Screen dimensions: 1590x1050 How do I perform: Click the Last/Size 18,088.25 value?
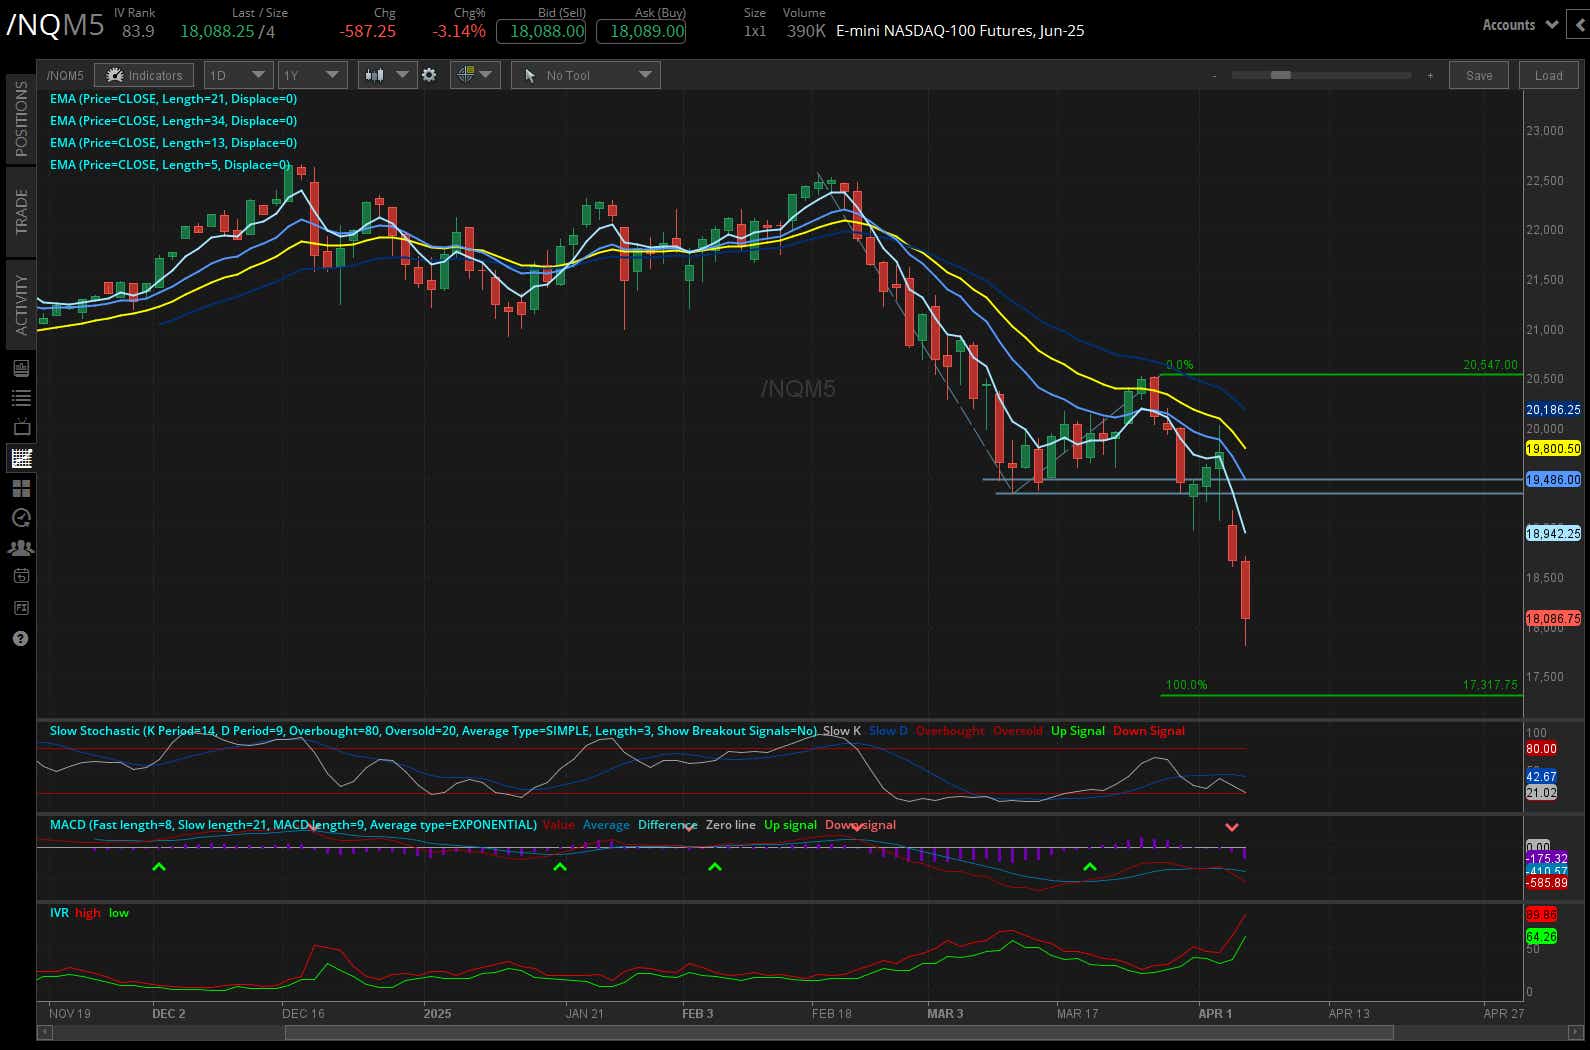coord(217,31)
